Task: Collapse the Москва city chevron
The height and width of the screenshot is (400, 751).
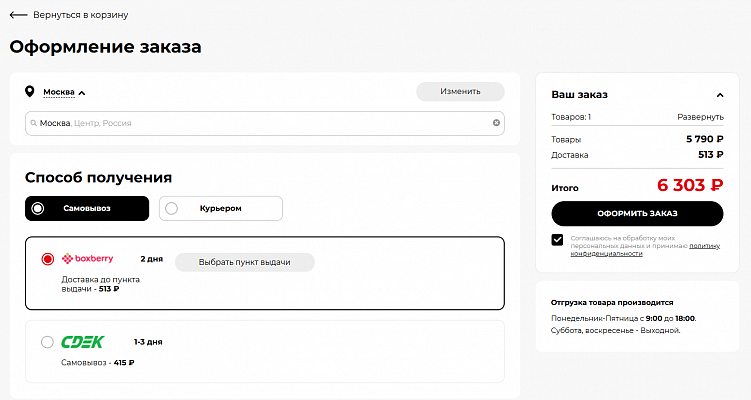Action: coord(82,93)
